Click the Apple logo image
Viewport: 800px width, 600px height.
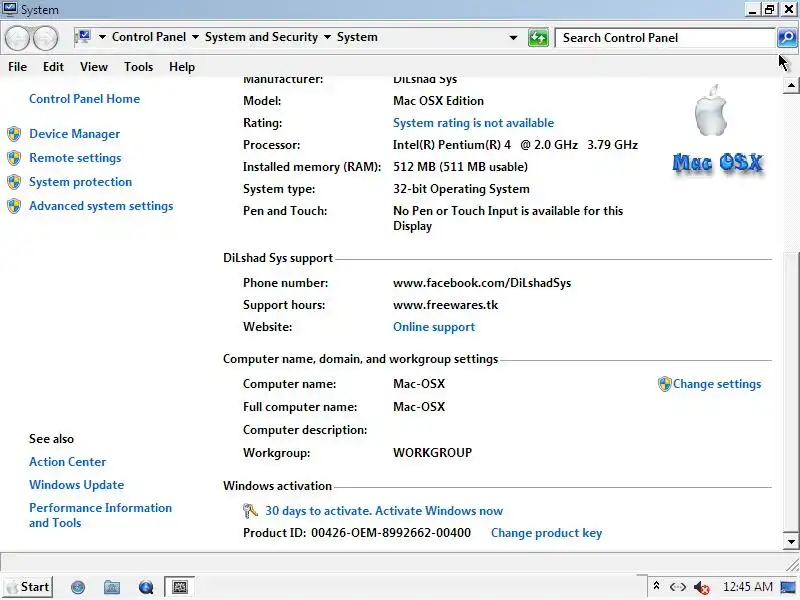click(711, 111)
